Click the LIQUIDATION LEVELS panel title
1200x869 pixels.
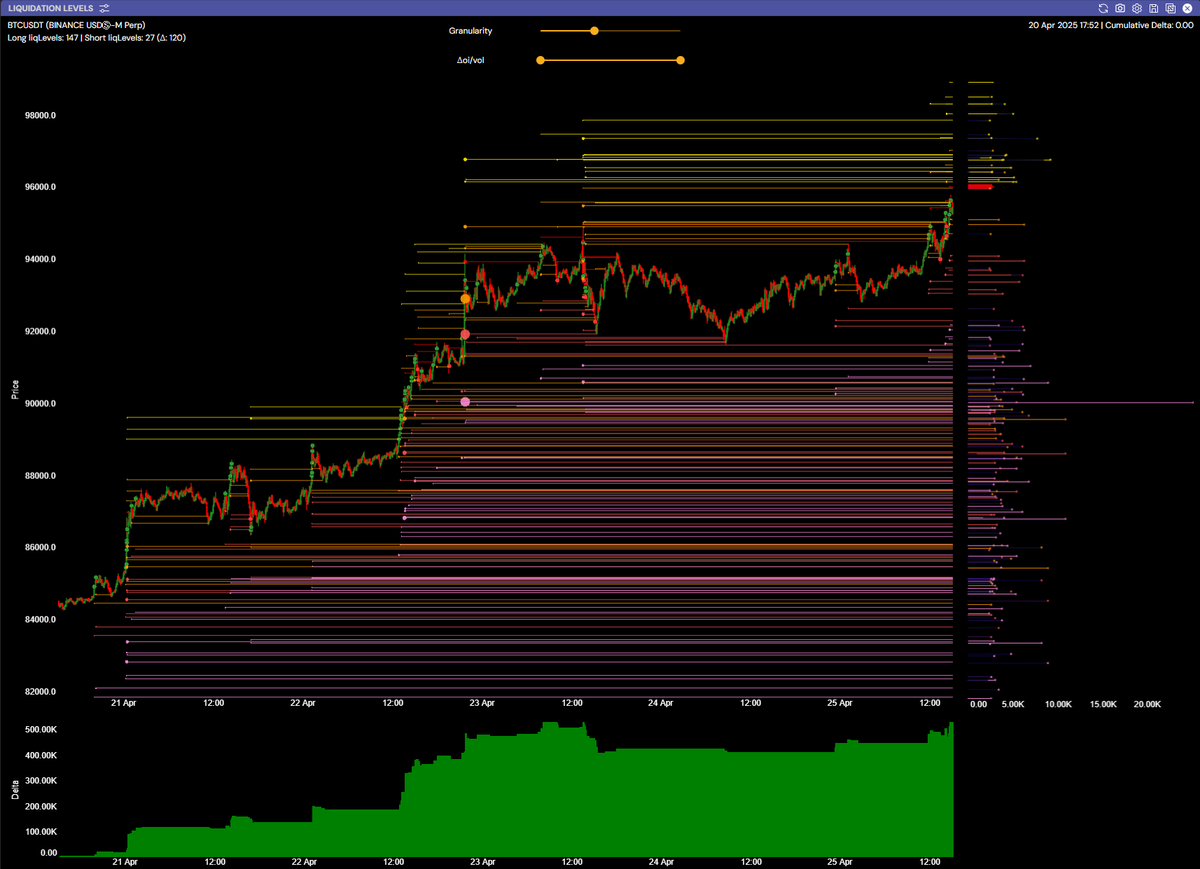[50, 8]
